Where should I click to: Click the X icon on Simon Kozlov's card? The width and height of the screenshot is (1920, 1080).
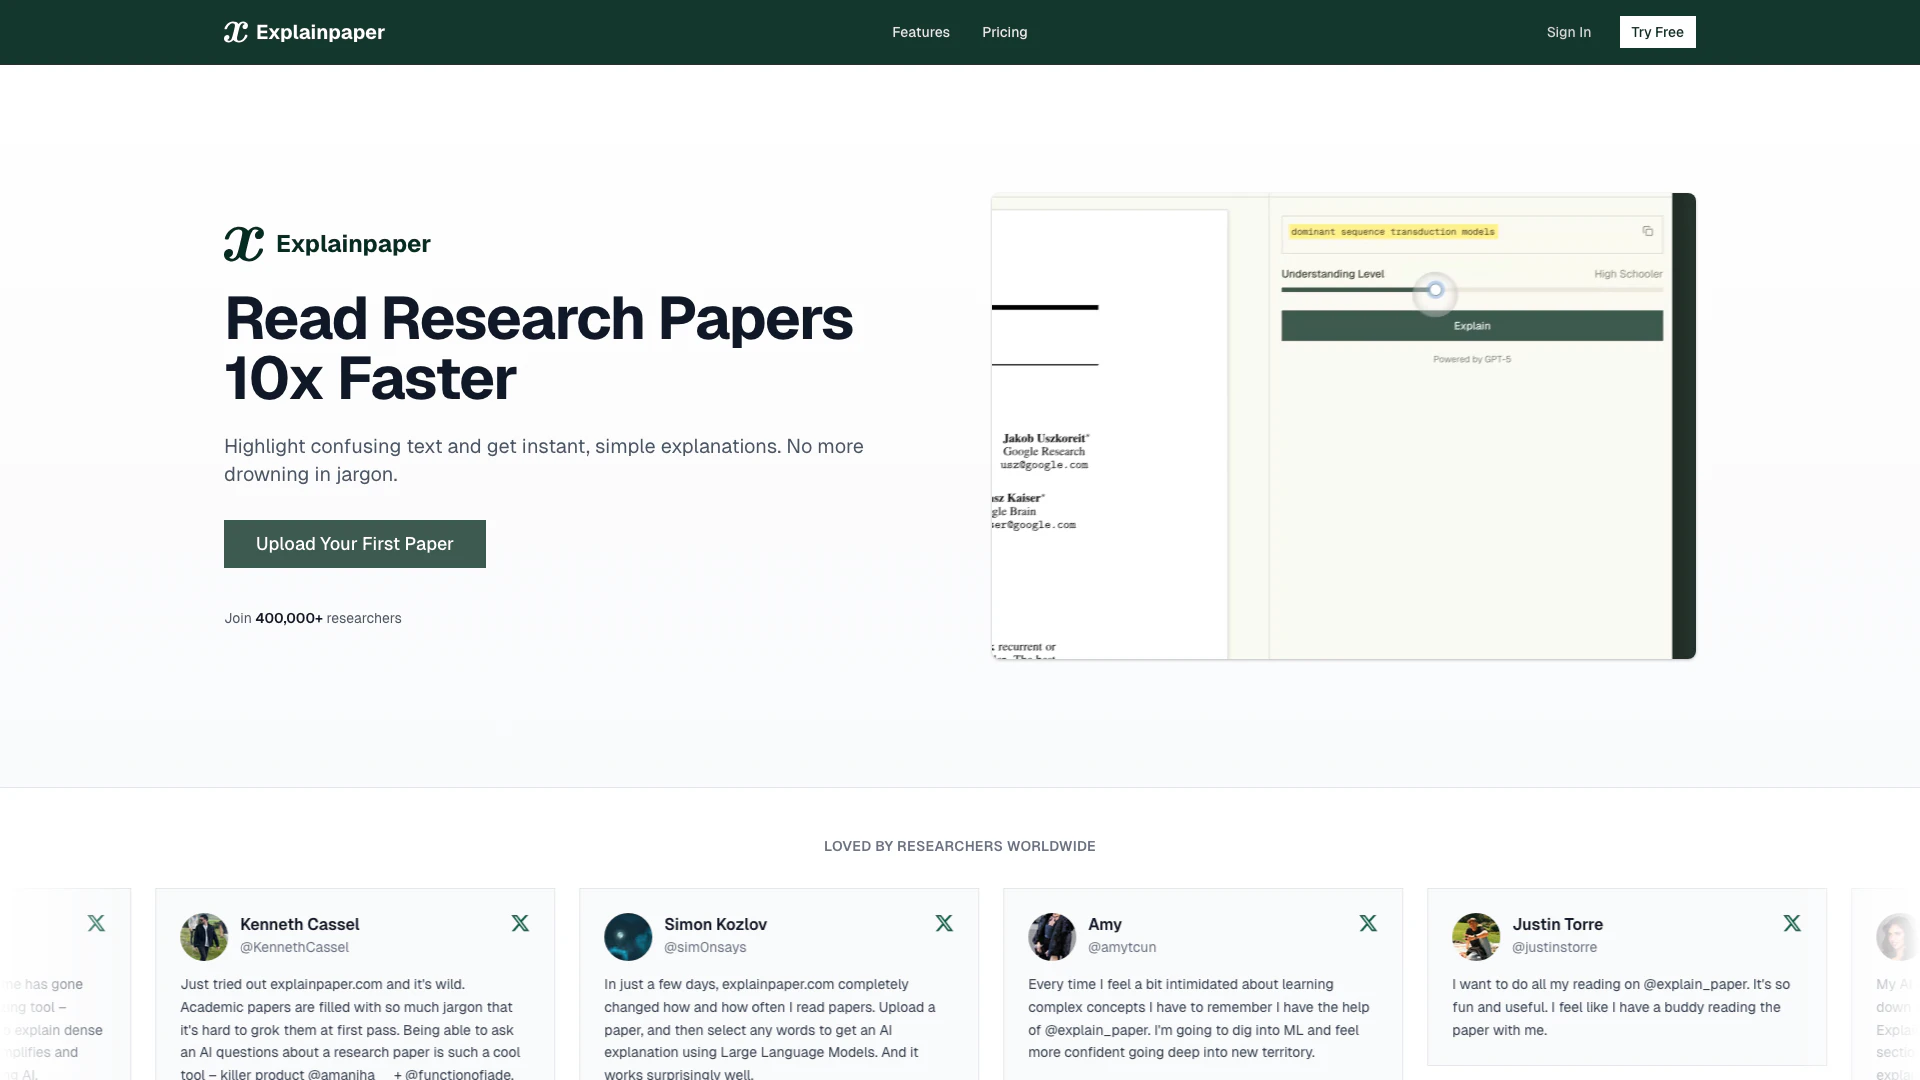[944, 923]
